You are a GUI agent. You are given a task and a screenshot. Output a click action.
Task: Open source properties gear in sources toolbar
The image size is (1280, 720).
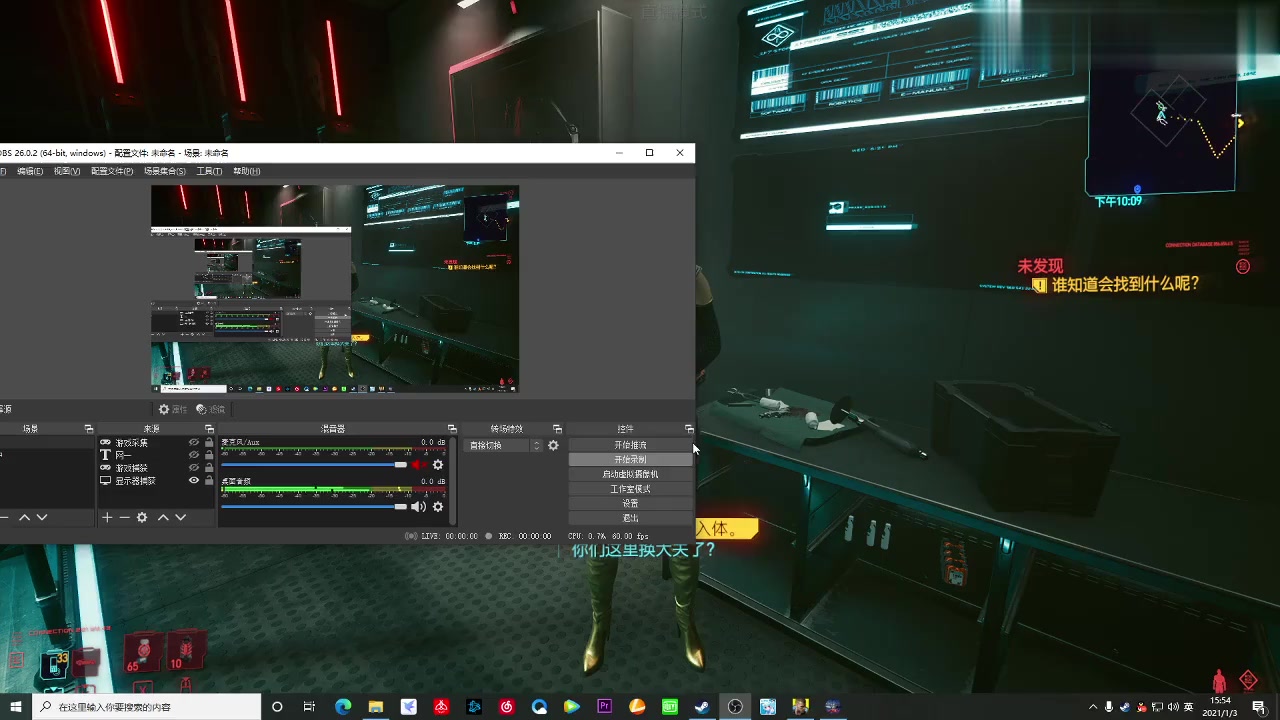[142, 517]
